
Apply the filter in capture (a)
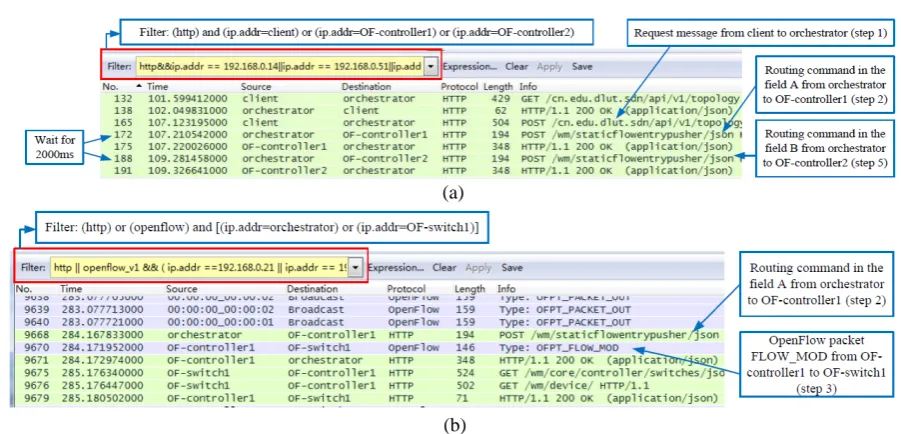point(549,67)
